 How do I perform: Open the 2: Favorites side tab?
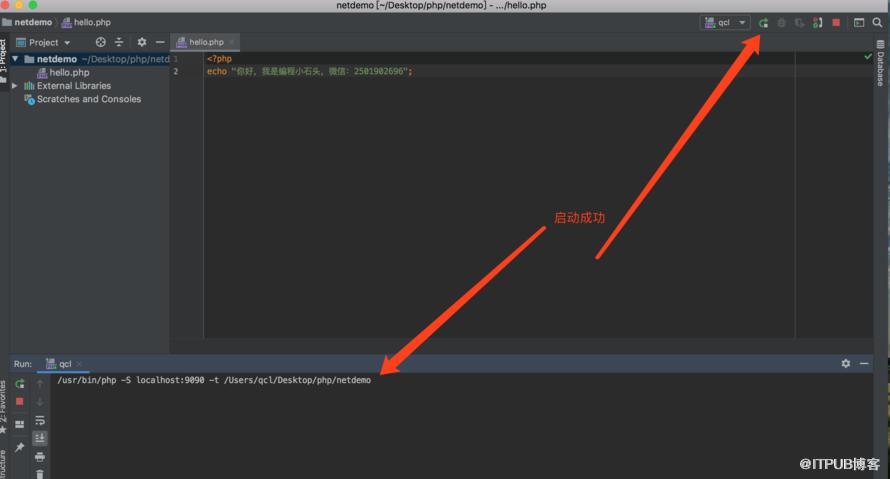click(x=3, y=406)
